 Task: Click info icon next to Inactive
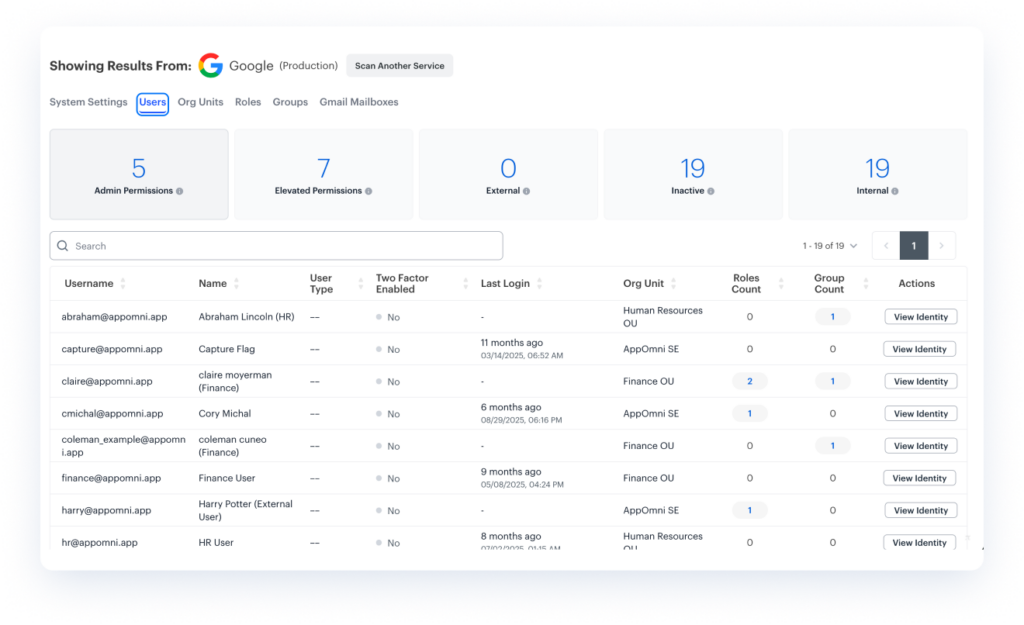point(712,191)
